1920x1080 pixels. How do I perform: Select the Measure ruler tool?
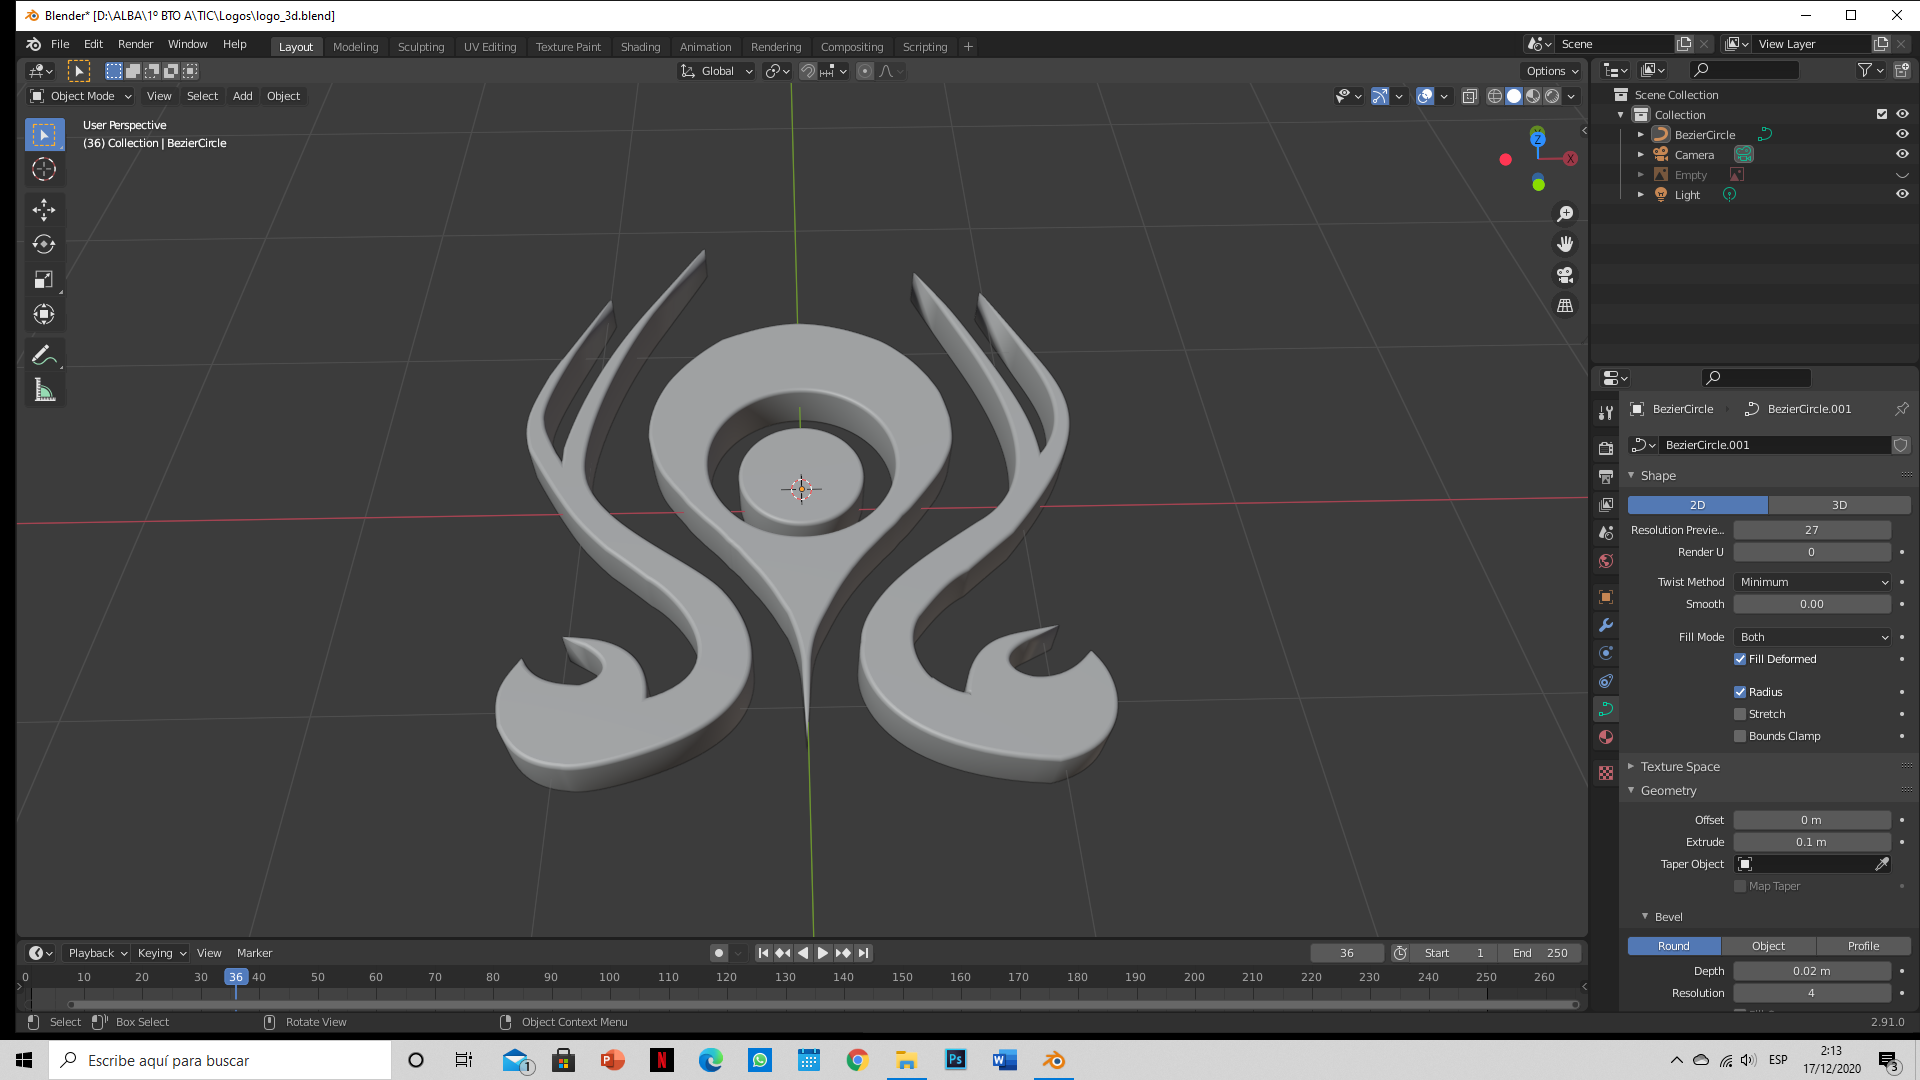click(44, 391)
